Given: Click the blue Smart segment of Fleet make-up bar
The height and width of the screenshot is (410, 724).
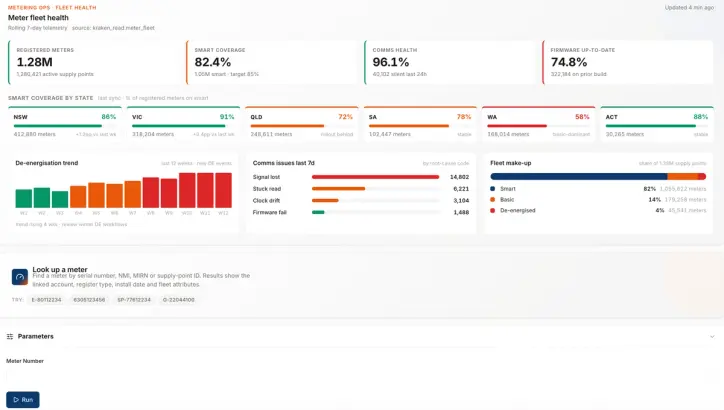Looking at the screenshot, I should pos(579,176).
